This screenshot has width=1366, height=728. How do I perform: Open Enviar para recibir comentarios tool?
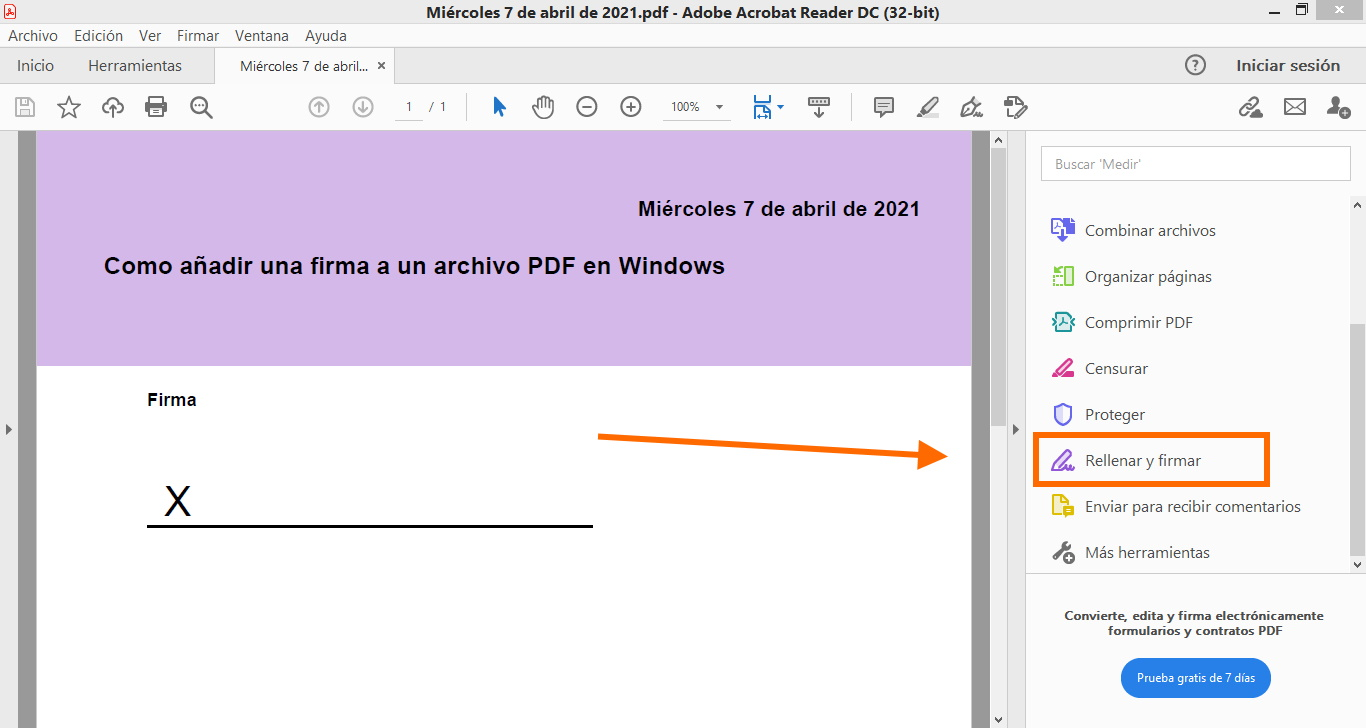point(1176,506)
